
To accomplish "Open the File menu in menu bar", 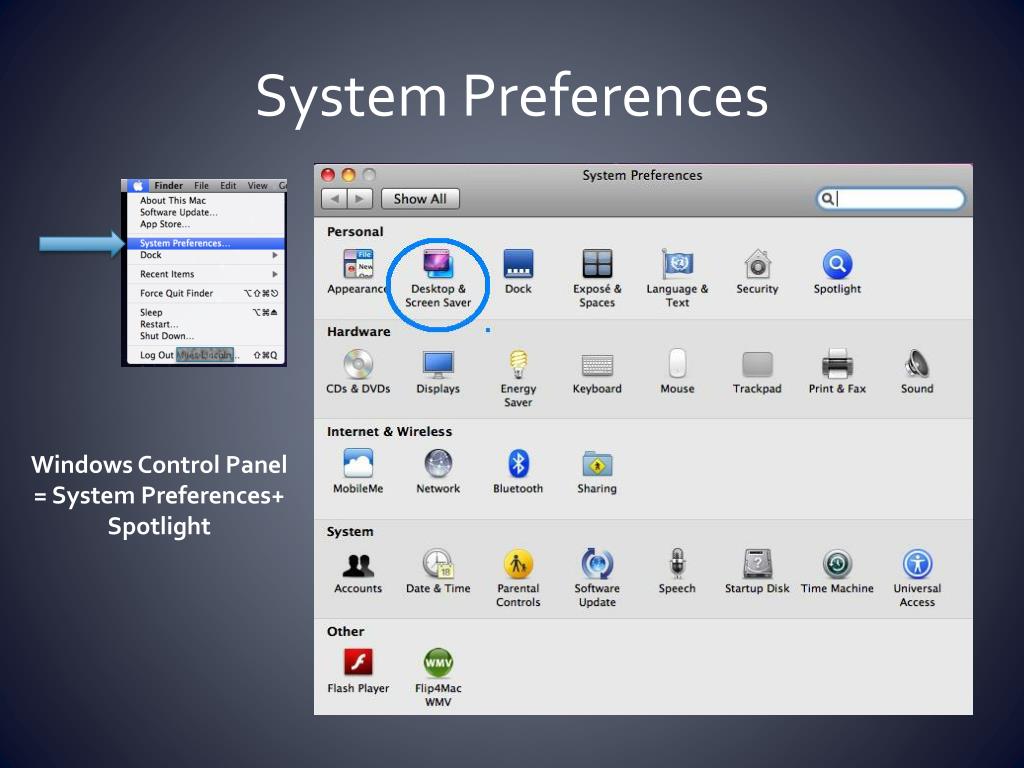I will (x=201, y=185).
